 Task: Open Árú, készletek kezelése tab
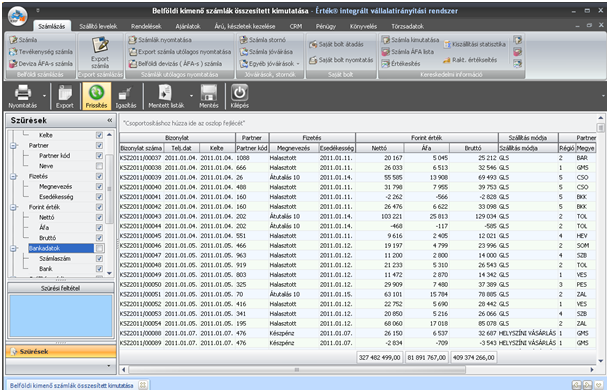[245, 26]
